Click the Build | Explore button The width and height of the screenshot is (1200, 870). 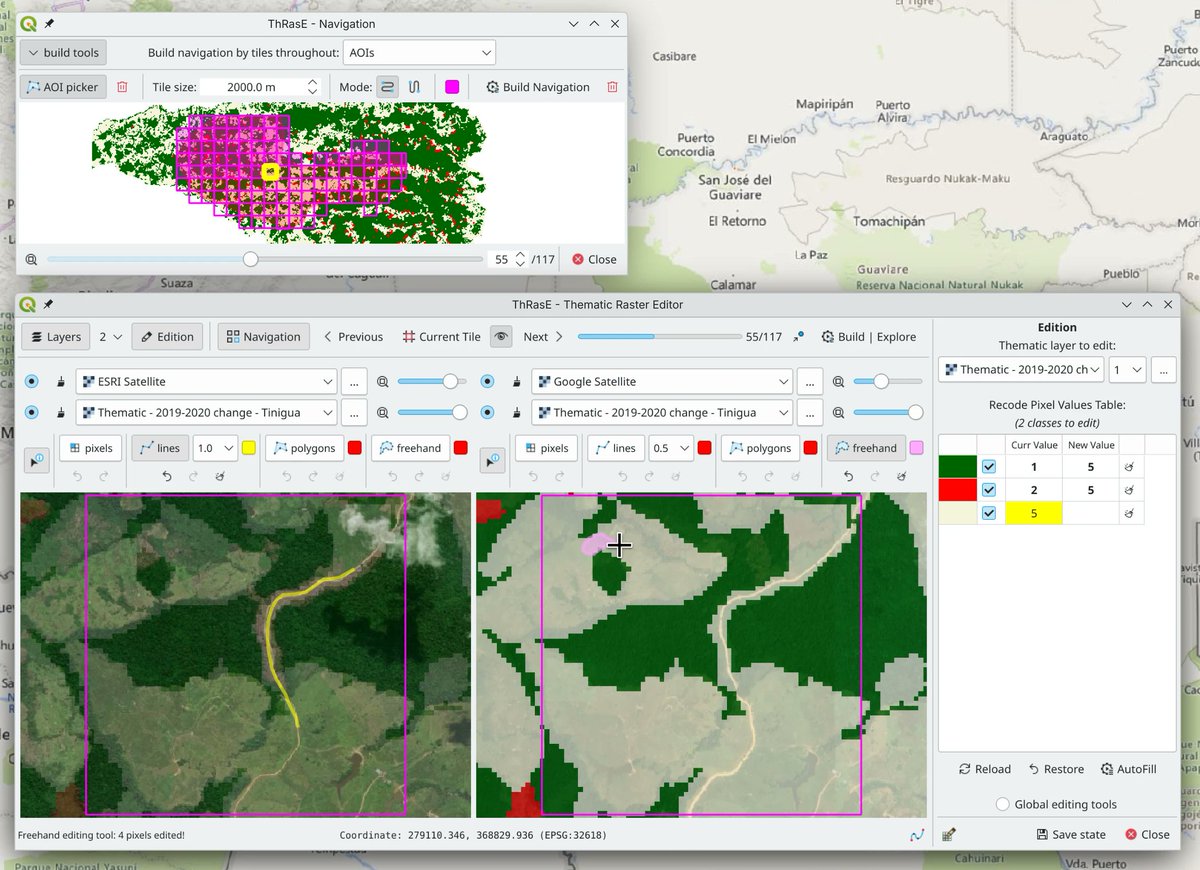pyautogui.click(x=869, y=337)
